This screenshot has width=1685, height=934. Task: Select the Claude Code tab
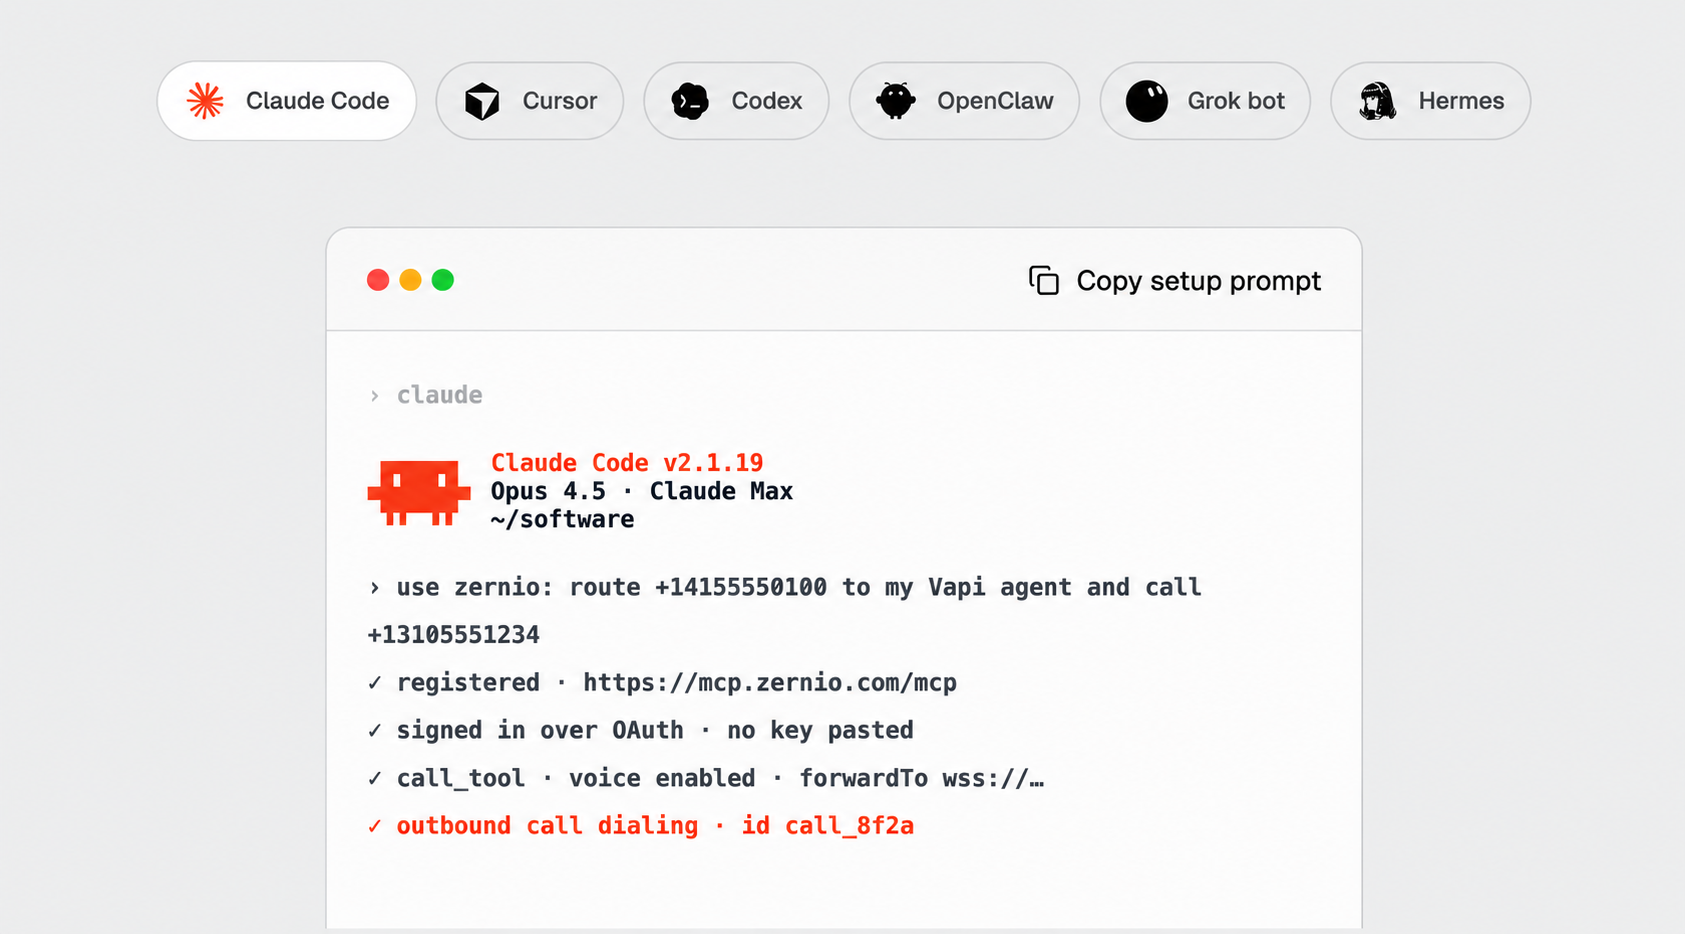pyautogui.click(x=287, y=101)
